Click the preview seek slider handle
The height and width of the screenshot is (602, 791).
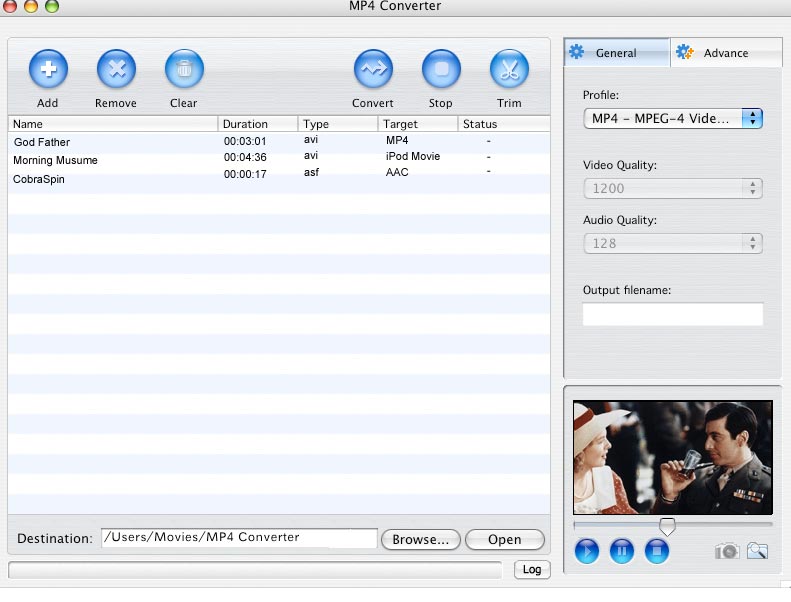tap(667, 525)
